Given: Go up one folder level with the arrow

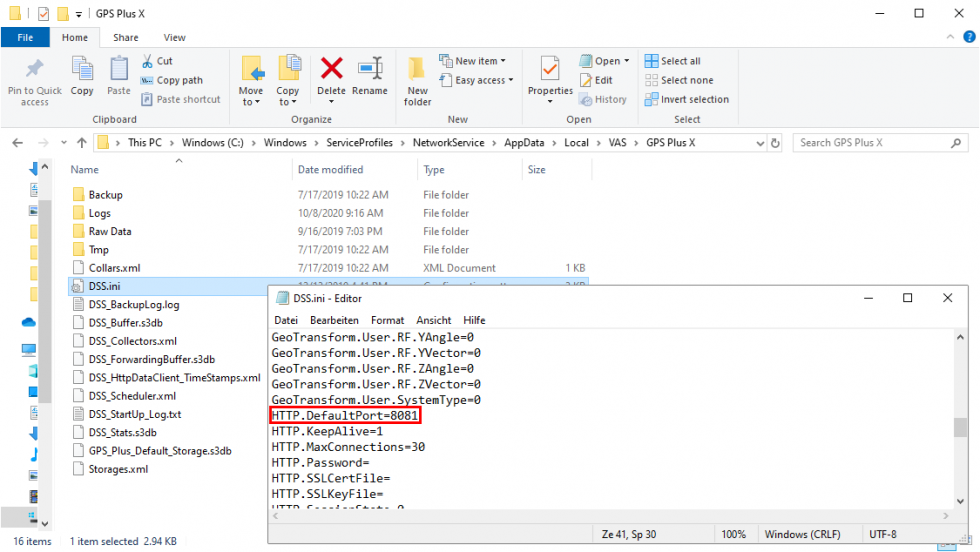Looking at the screenshot, I should click(81, 143).
